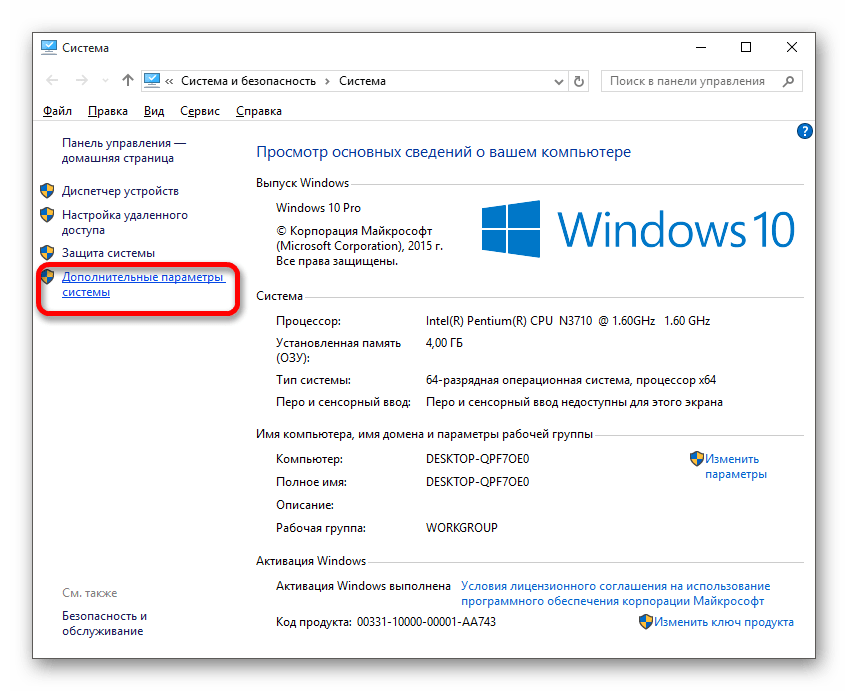Expand the address bar history dropdown
The height and width of the screenshot is (691, 848).
click(x=559, y=82)
